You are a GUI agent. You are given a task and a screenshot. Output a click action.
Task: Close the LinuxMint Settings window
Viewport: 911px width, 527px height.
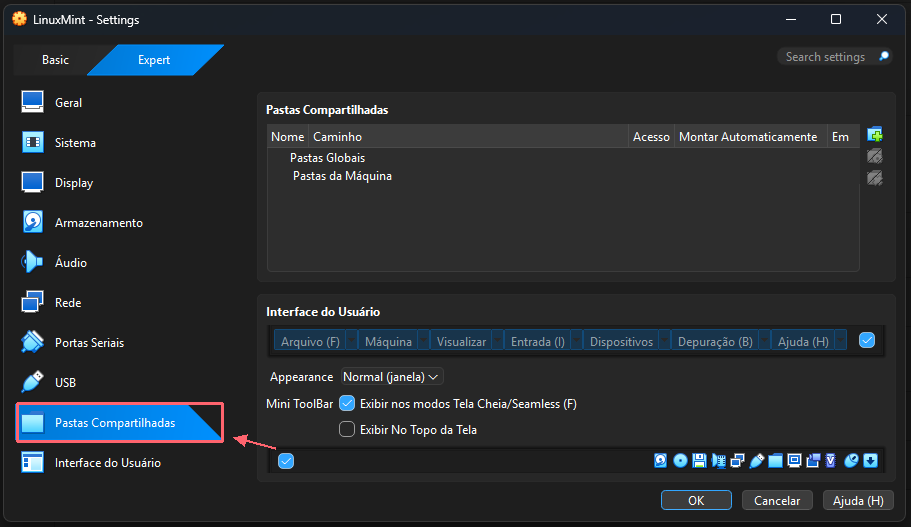pos(881,19)
